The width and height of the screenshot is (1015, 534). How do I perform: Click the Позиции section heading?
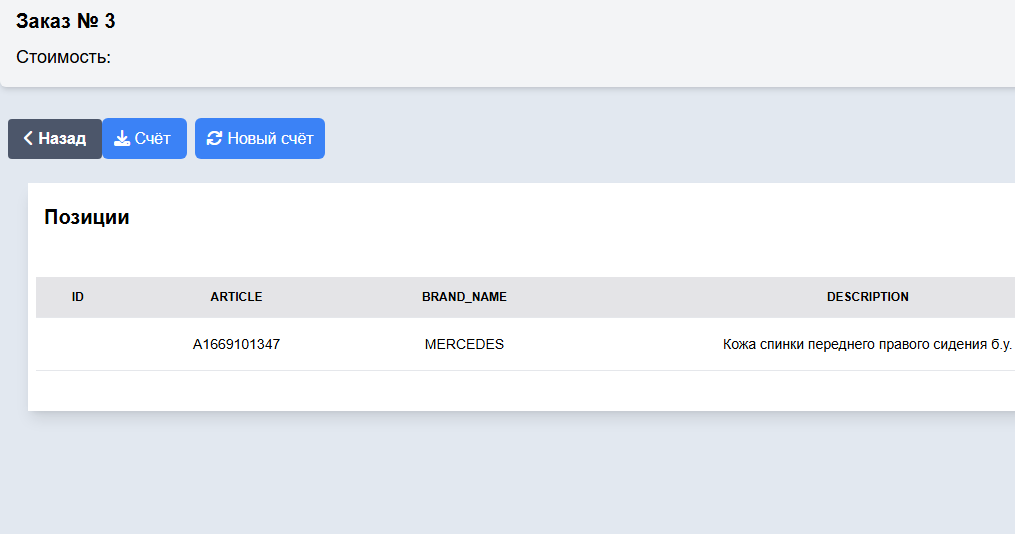pyautogui.click(x=87, y=217)
